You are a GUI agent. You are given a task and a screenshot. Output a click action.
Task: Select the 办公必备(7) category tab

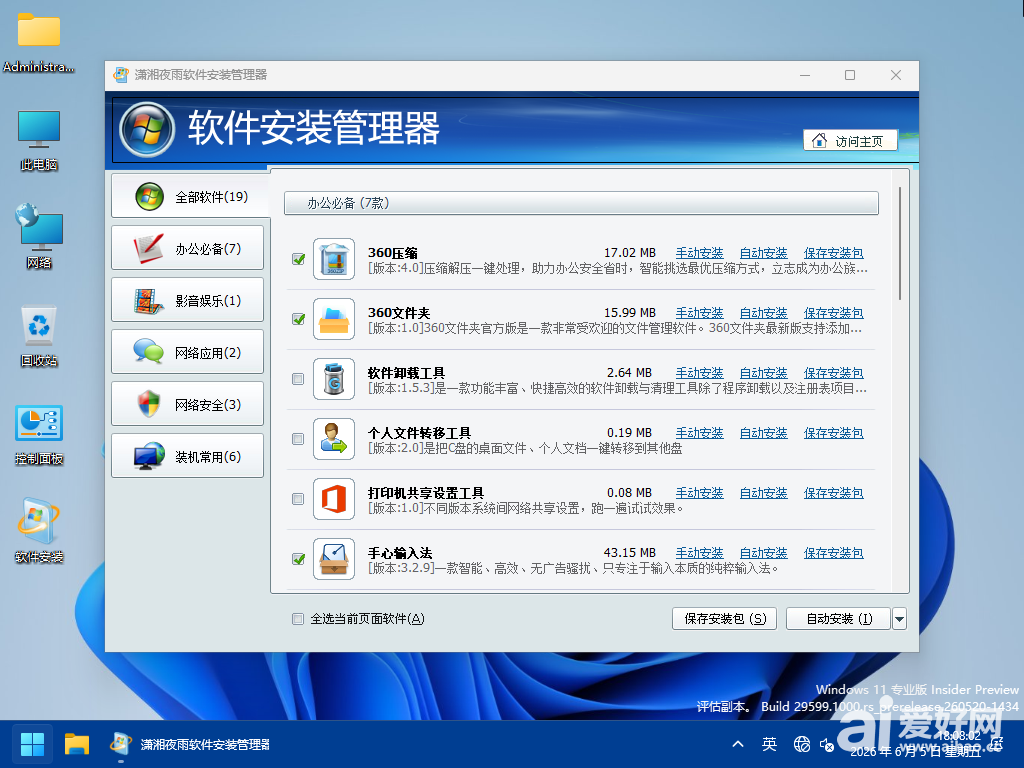click(187, 248)
